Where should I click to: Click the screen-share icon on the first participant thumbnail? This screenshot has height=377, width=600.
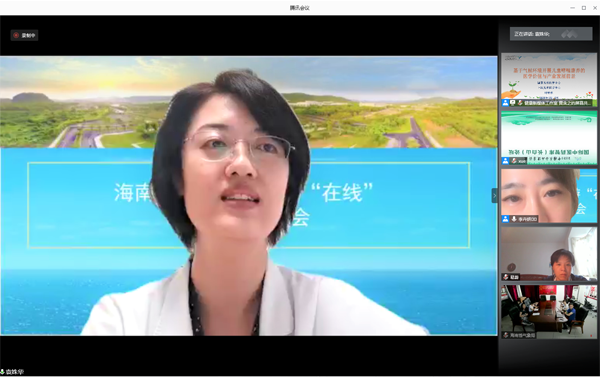pyautogui.click(x=513, y=103)
